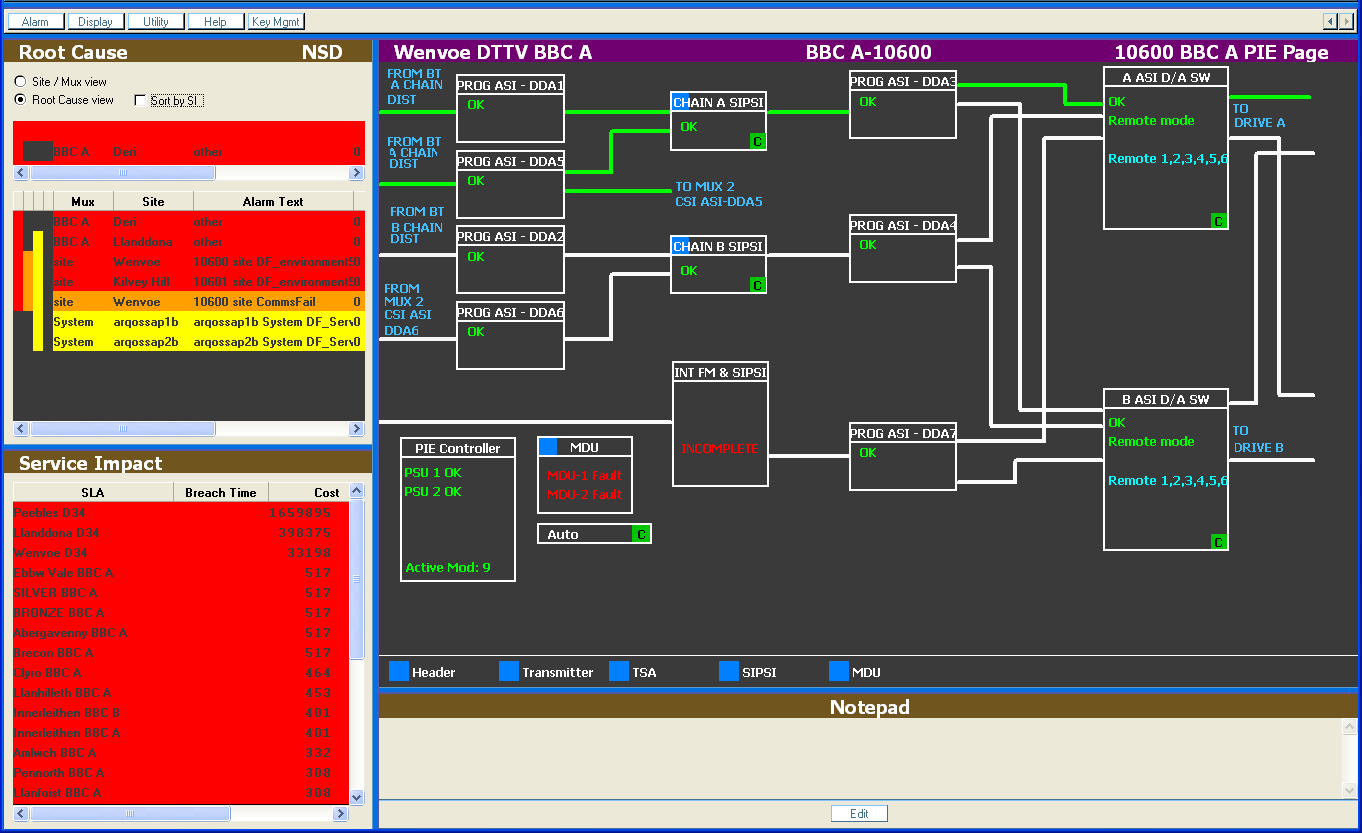The height and width of the screenshot is (833, 1362).
Task: Sort alarm table by Site column header
Action: (x=153, y=201)
